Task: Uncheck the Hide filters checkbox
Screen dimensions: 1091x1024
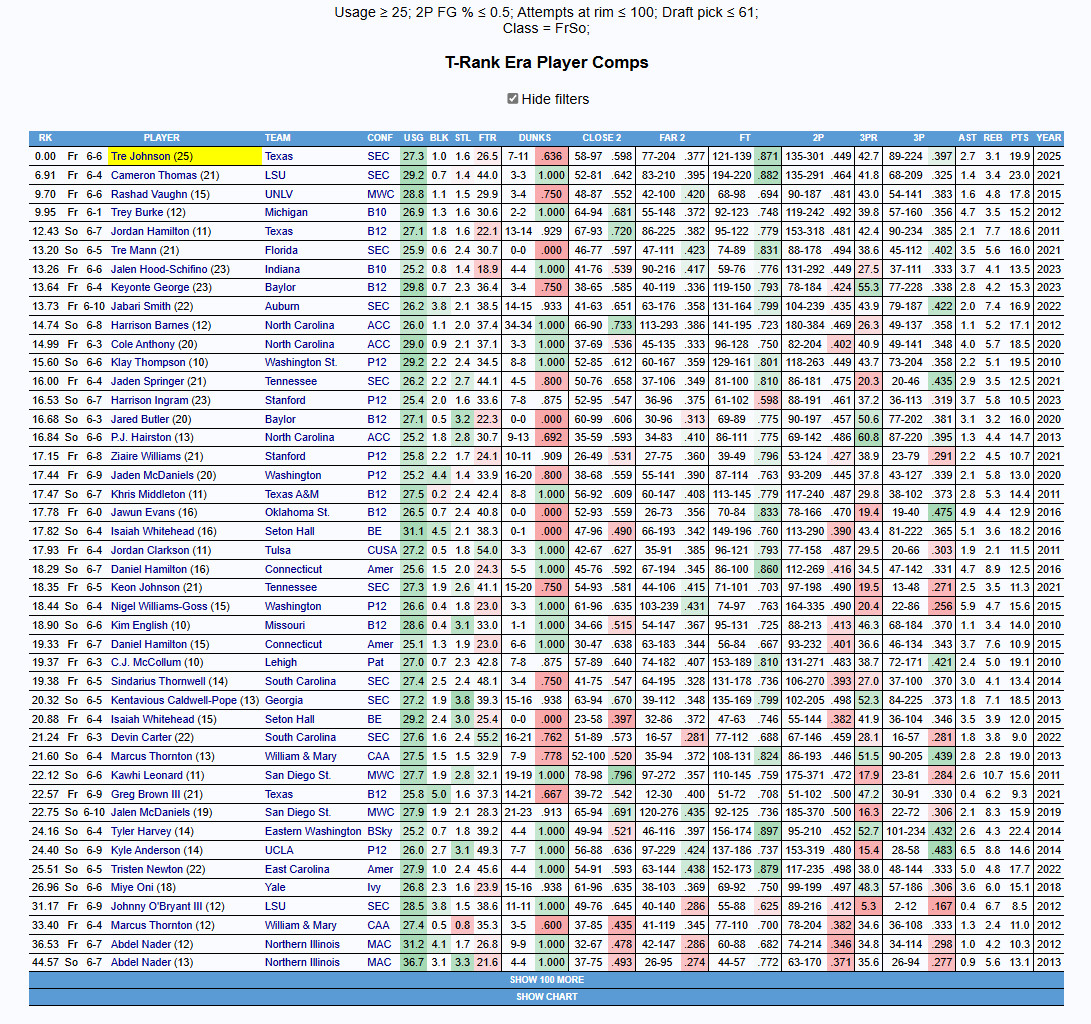Action: 513,99
